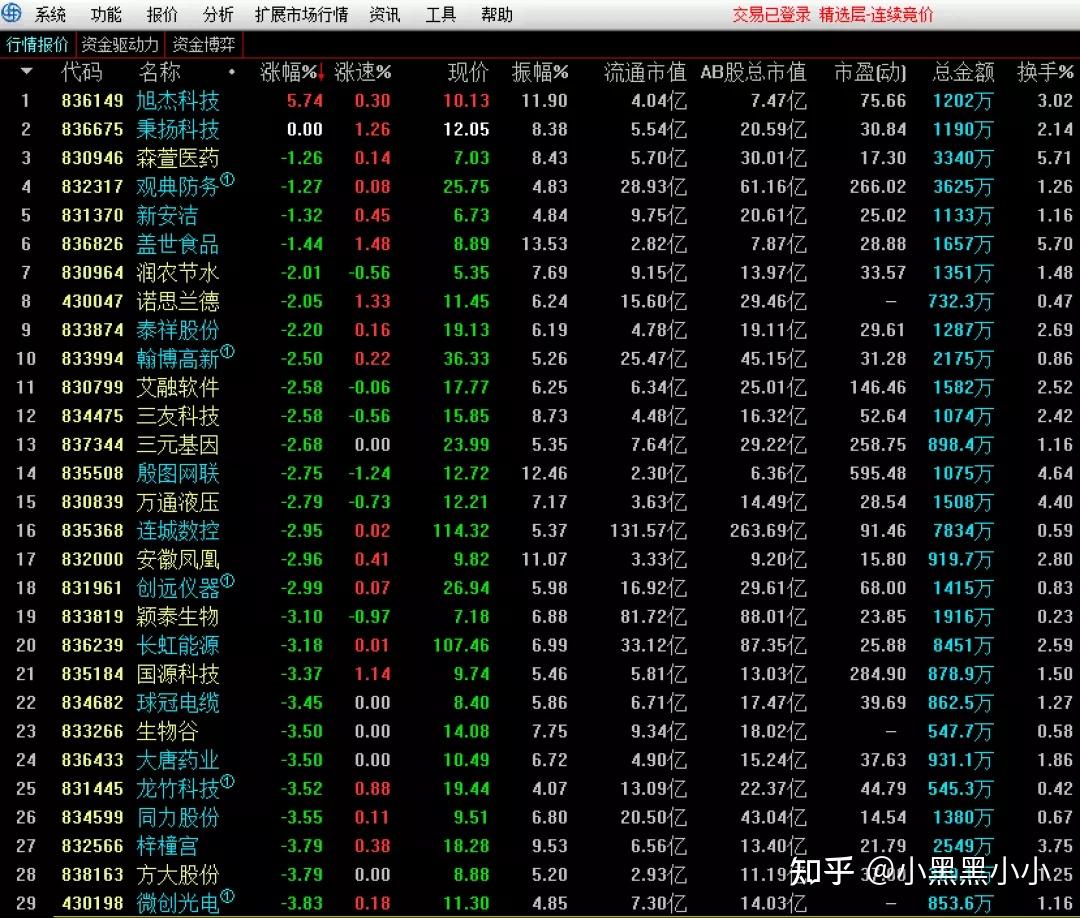Open the column dropdown triangle beside 代码
The image size is (1080, 918).
pos(26,71)
